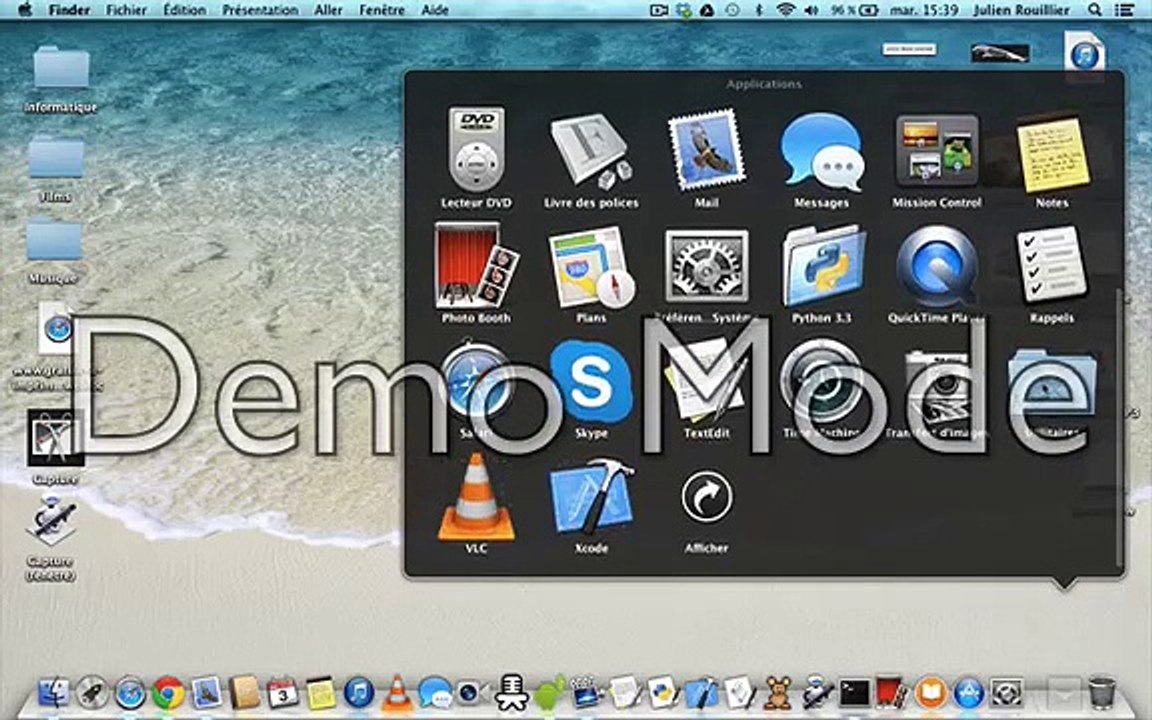The image size is (1152, 720).
Task: Launch Safari from the Applications stack
Action: tap(476, 382)
